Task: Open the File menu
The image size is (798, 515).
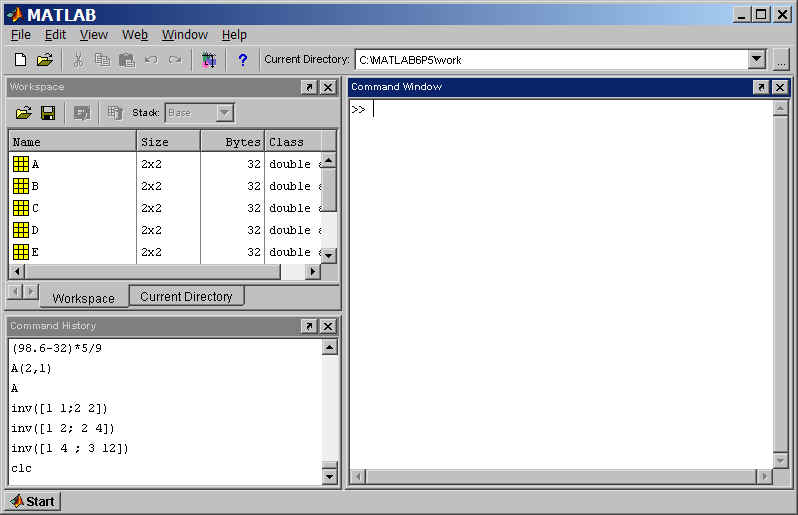Action: click(x=21, y=35)
